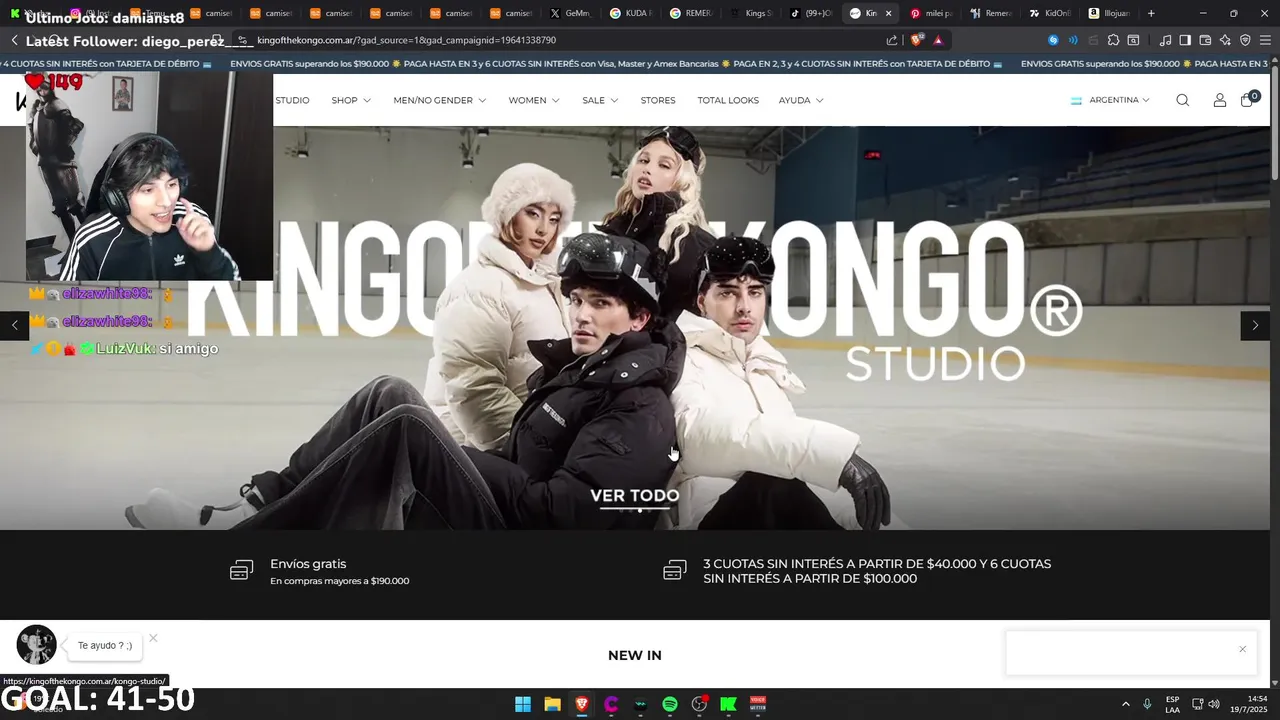Open File Explorer from taskbar
Image resolution: width=1280 pixels, height=720 pixels.
552,704
